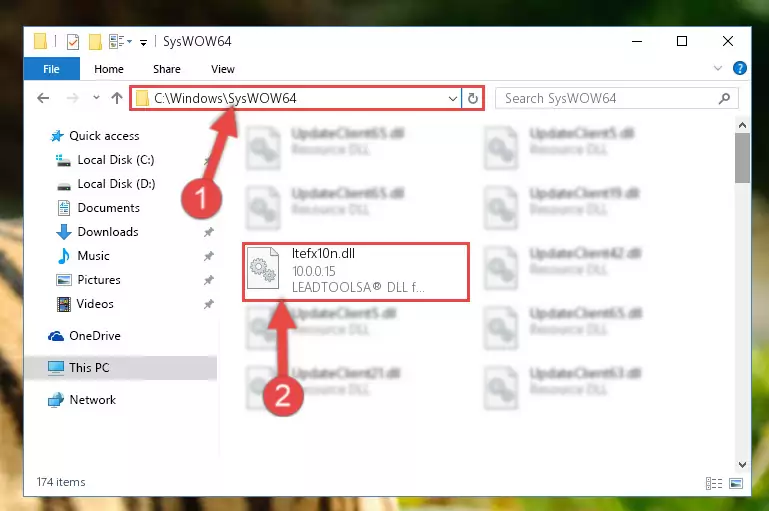This screenshot has width=769, height=511.
Task: Click the Quick access star icon
Action: [57, 136]
